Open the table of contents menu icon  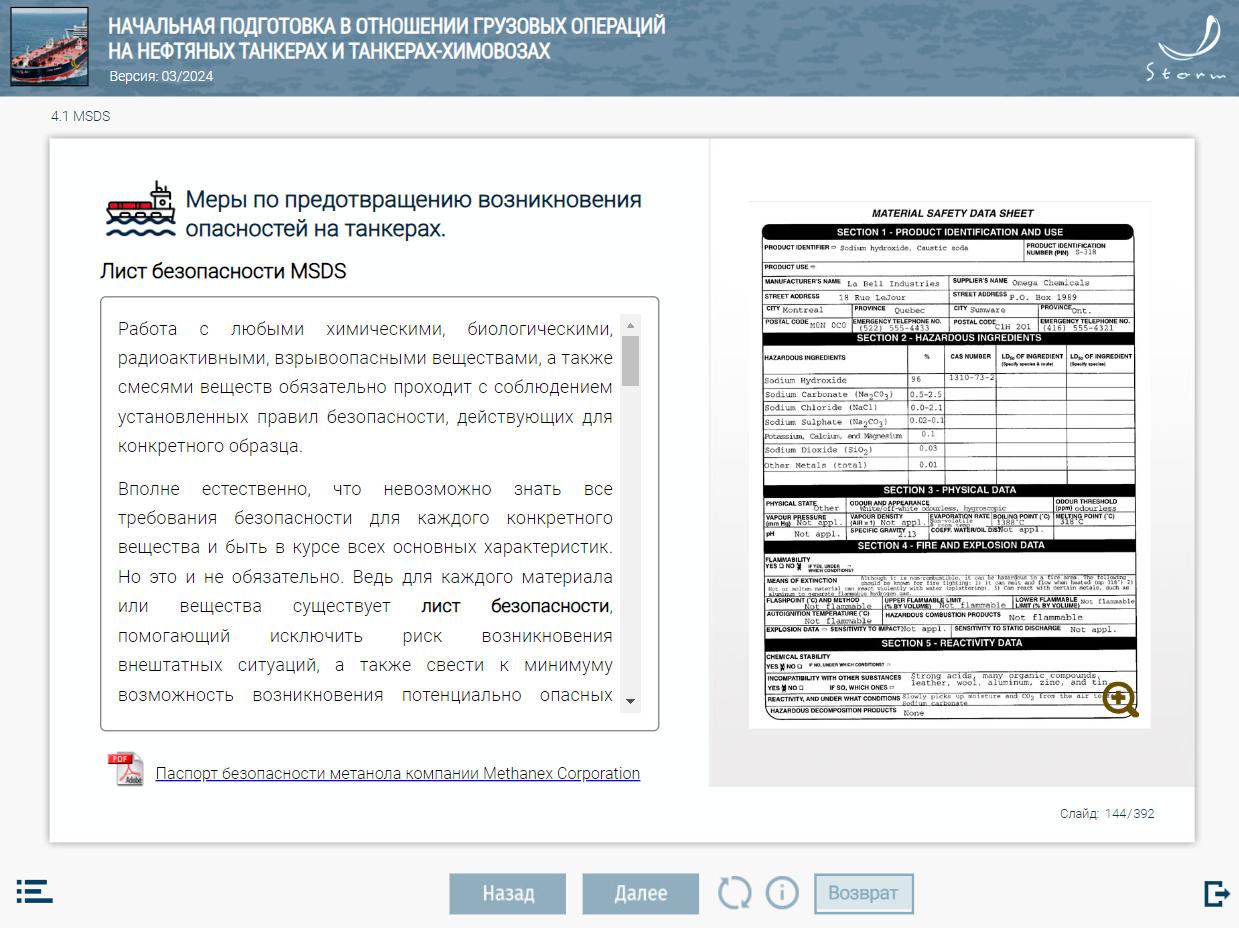(34, 892)
